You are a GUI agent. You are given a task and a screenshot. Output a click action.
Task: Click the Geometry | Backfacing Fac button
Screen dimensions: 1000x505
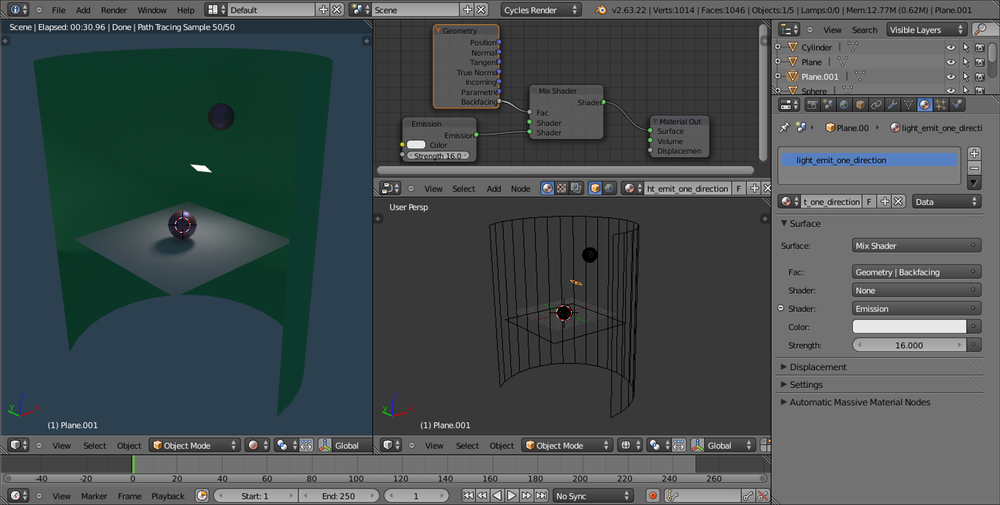[x=915, y=272]
